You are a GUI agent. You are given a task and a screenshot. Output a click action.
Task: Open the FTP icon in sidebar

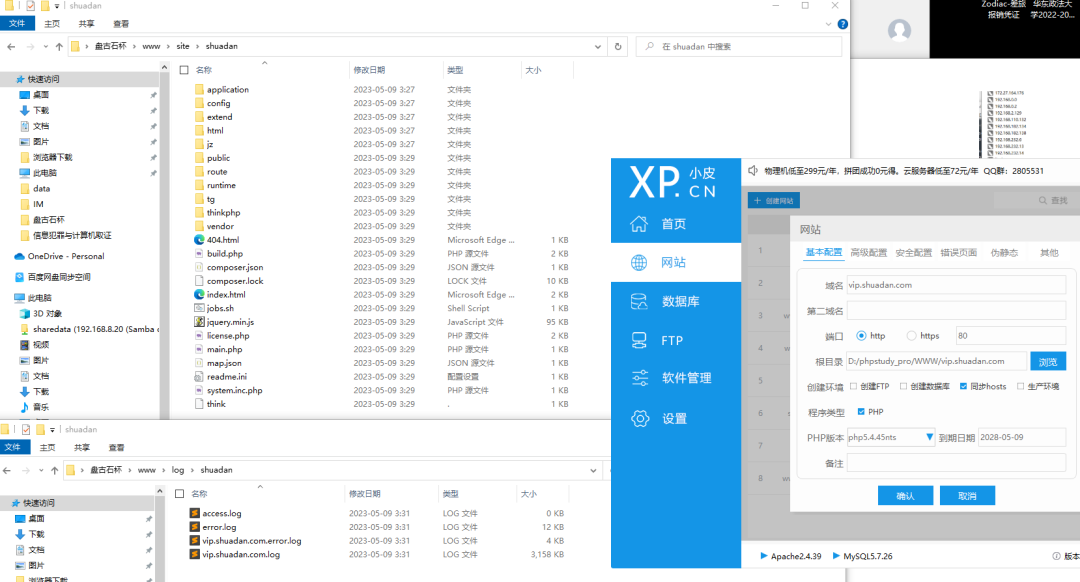tap(639, 340)
